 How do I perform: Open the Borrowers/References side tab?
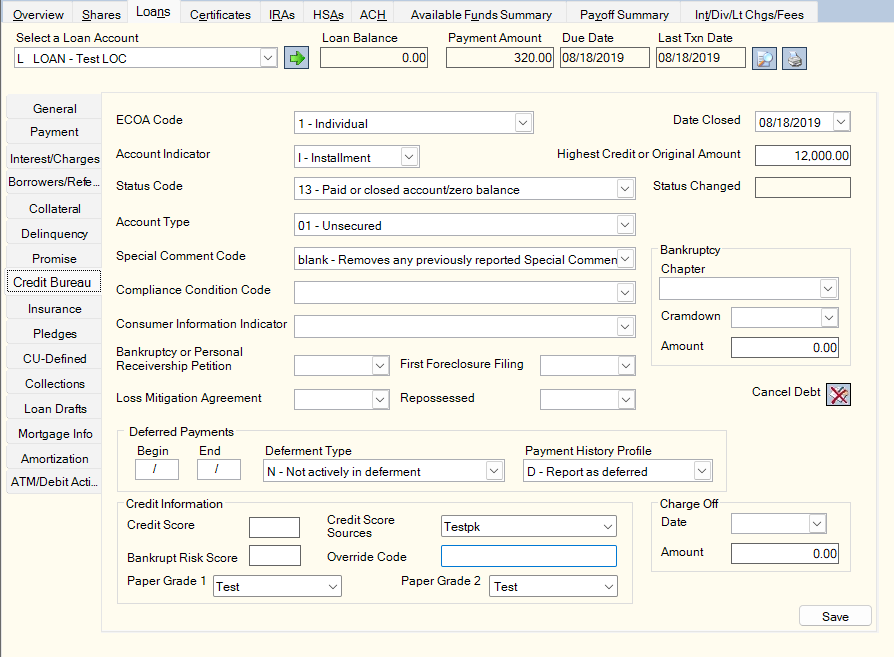point(54,182)
